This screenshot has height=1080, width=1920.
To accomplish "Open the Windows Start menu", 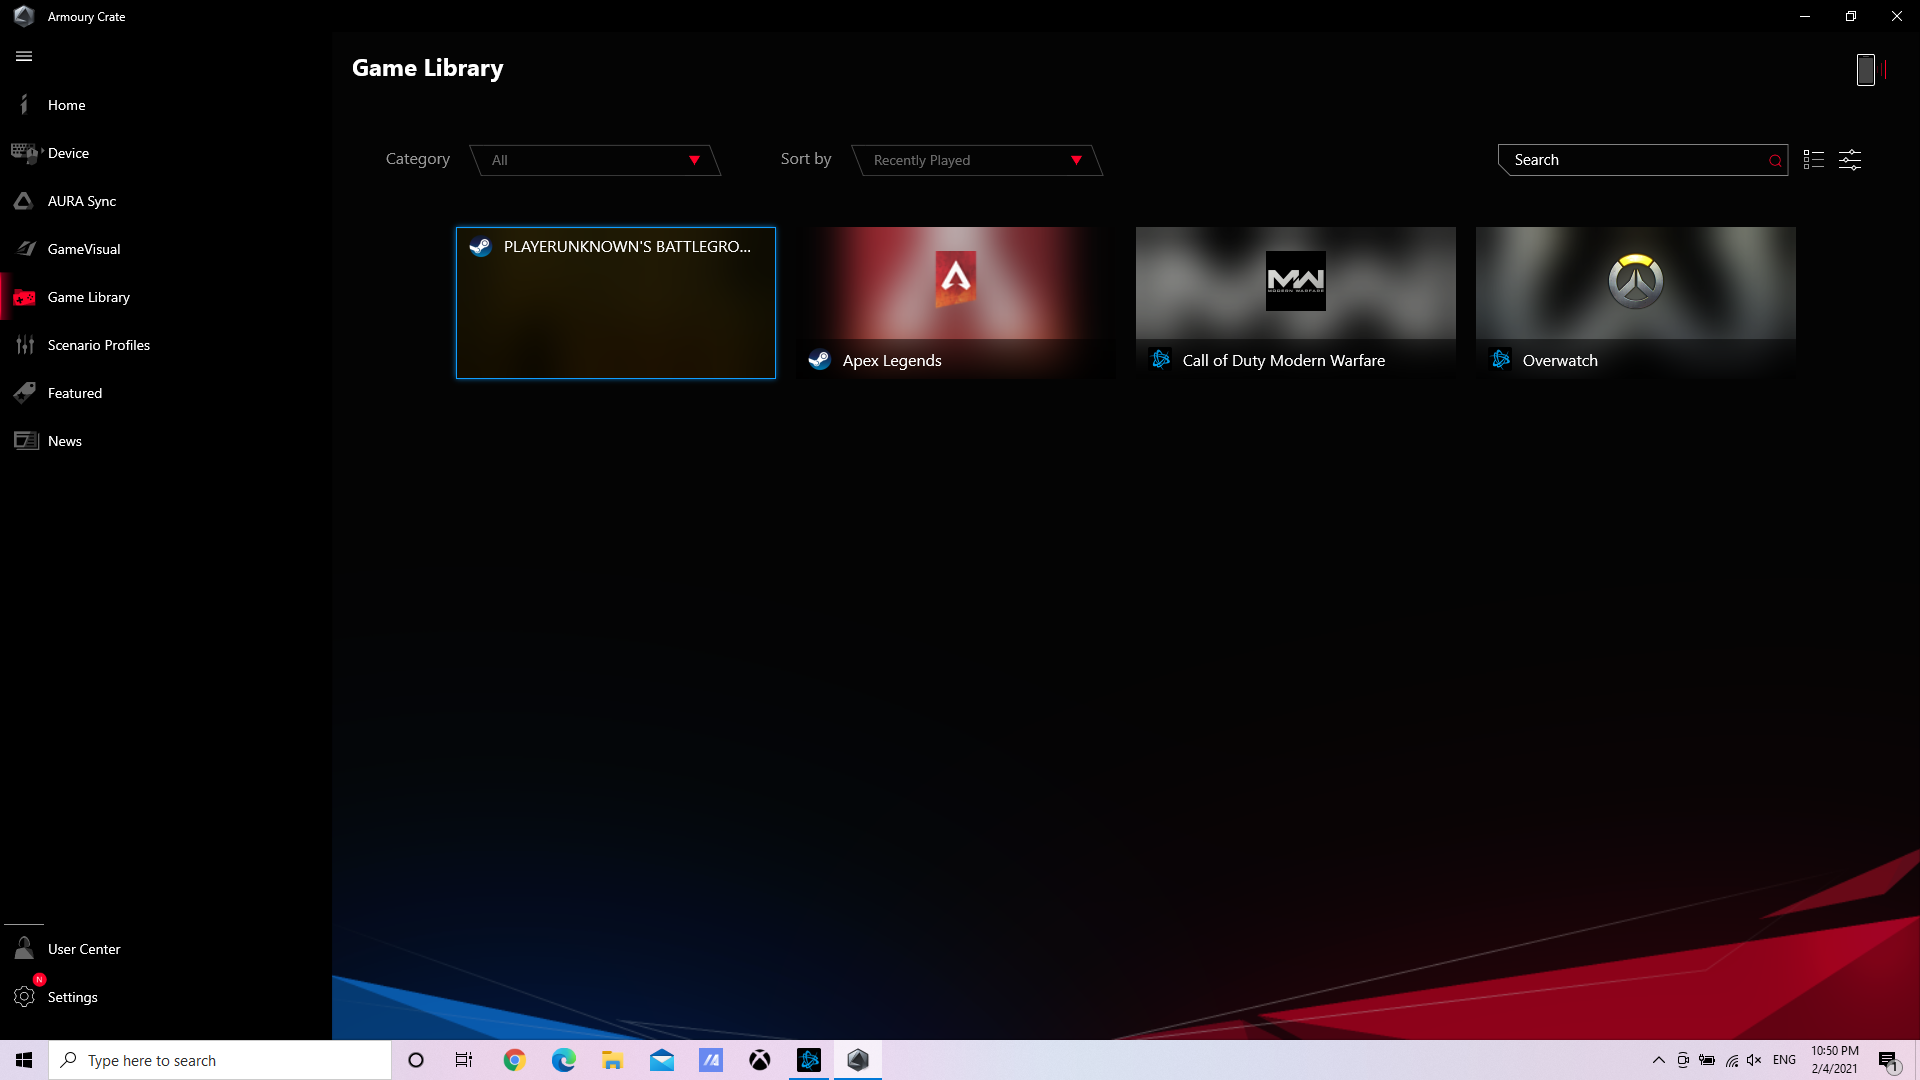I will [24, 1060].
